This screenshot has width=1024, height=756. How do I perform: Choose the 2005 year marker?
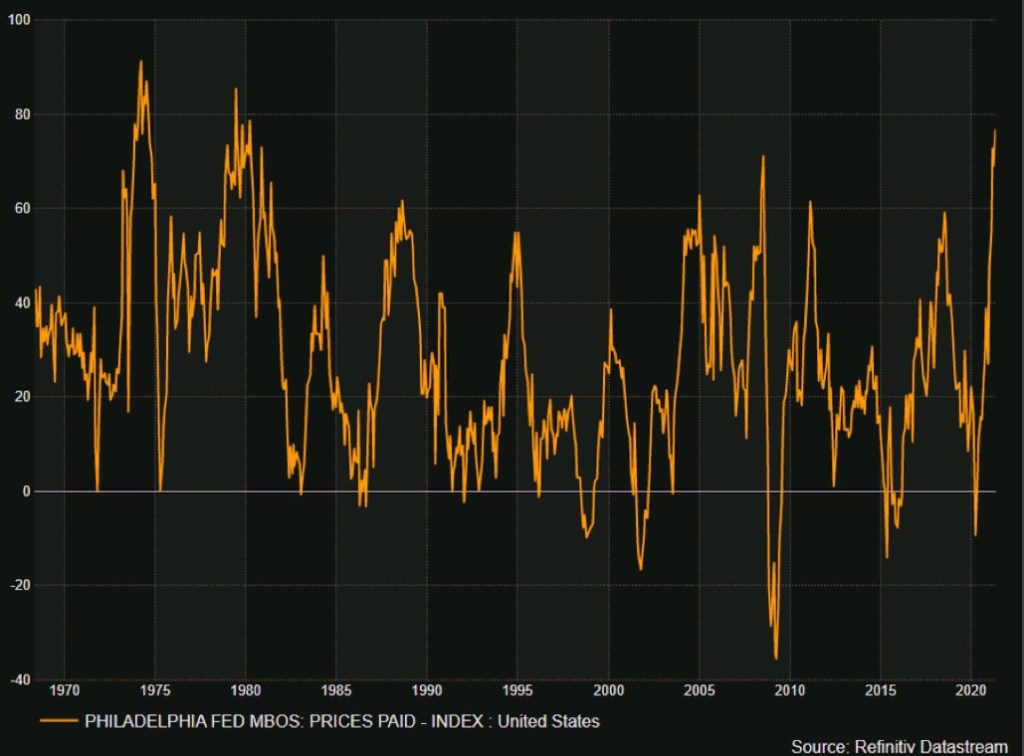tap(699, 690)
